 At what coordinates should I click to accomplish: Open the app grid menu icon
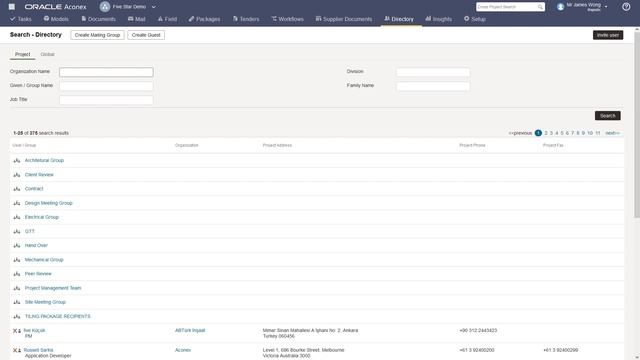click(12, 7)
